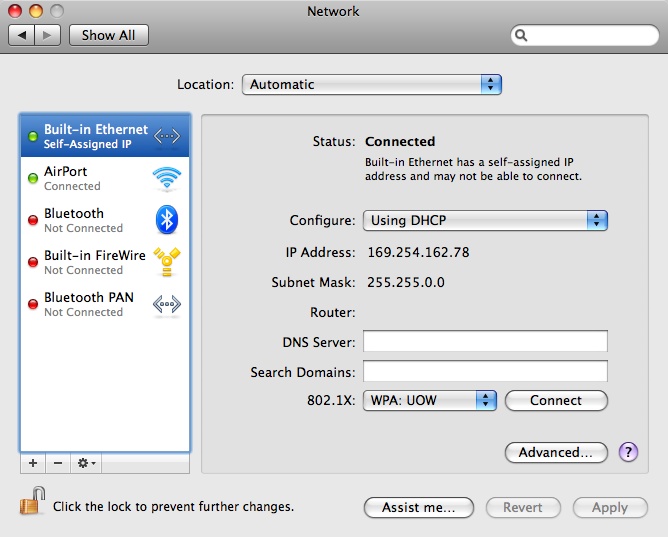Open the Configure Using DHCP dropdown

point(485,220)
